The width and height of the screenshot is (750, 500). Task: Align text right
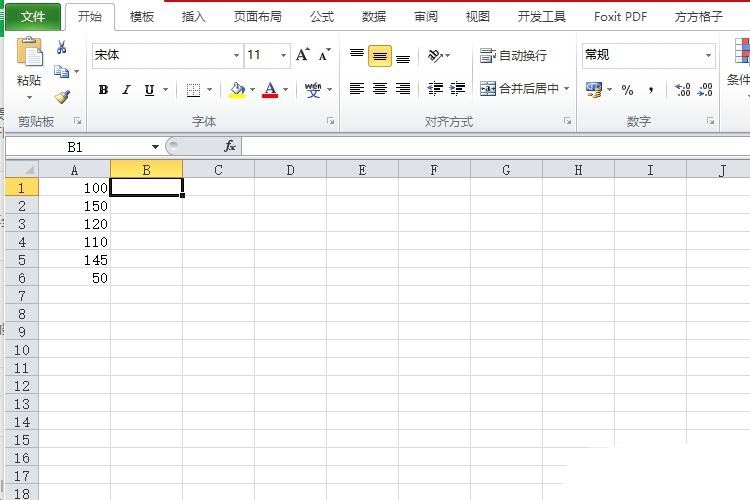pyautogui.click(x=403, y=89)
